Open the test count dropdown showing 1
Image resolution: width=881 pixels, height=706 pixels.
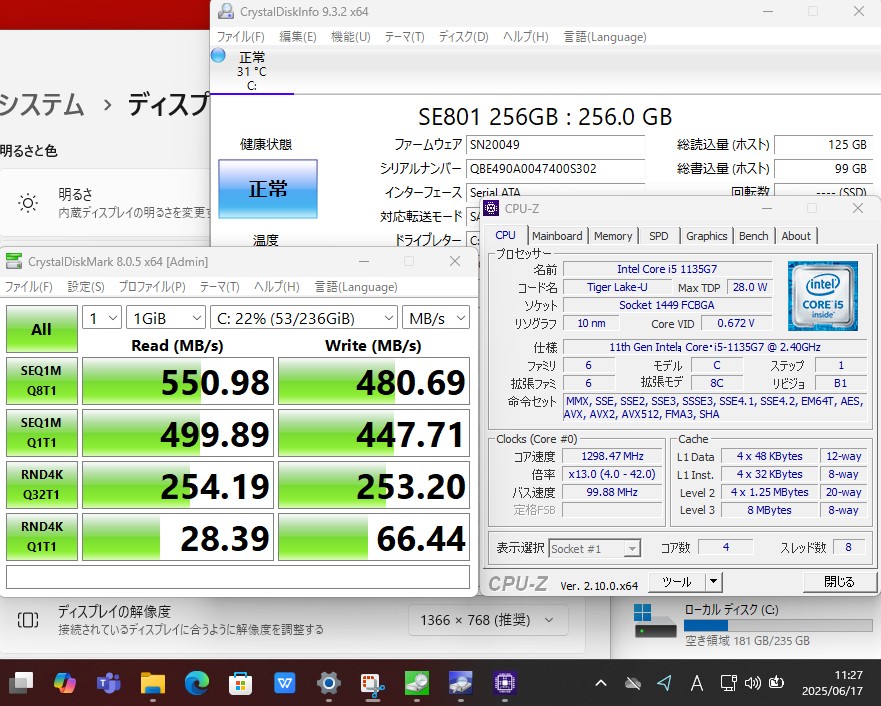point(102,318)
